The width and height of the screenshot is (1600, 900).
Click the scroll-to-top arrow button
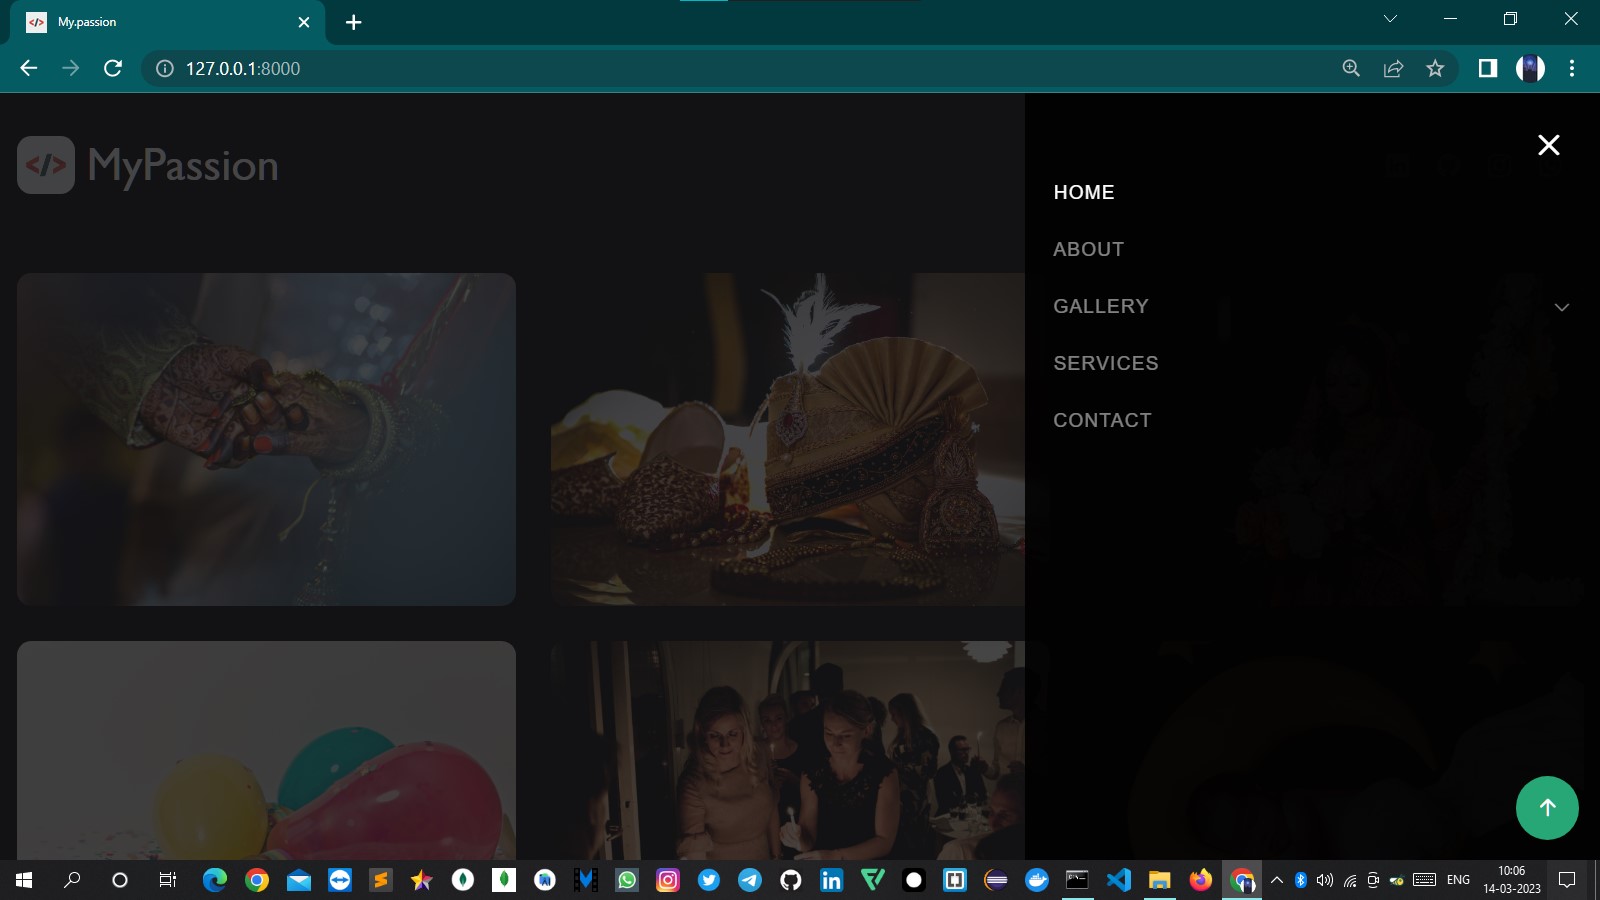click(x=1548, y=808)
